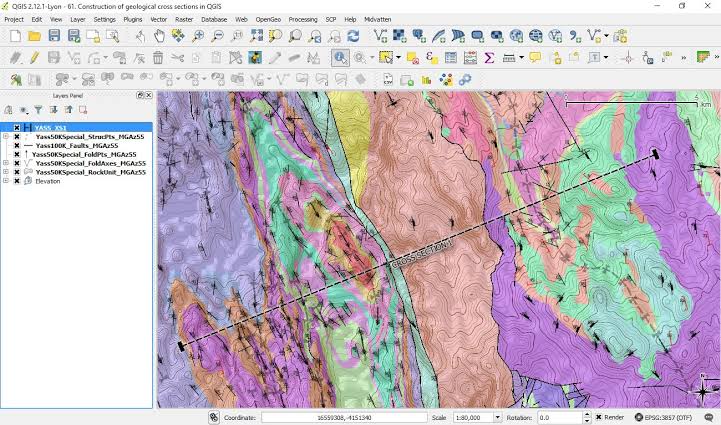Click the Statistical Summary sigma icon
The height and width of the screenshot is (425, 721).
click(489, 58)
